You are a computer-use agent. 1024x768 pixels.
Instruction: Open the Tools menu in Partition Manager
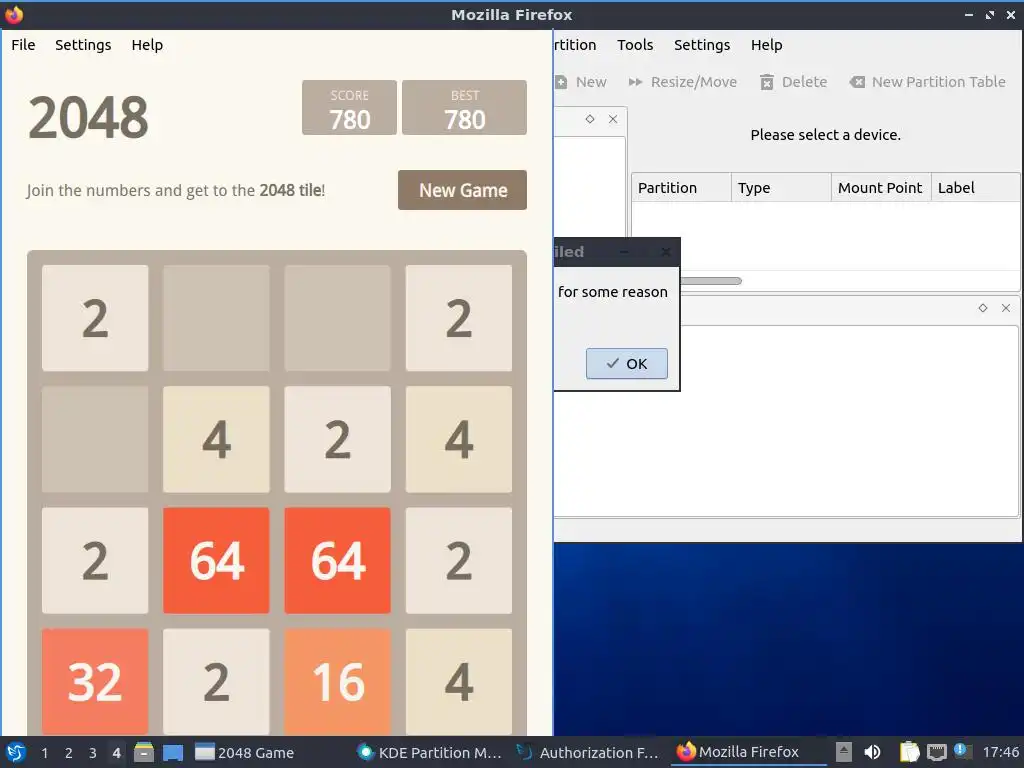635,45
